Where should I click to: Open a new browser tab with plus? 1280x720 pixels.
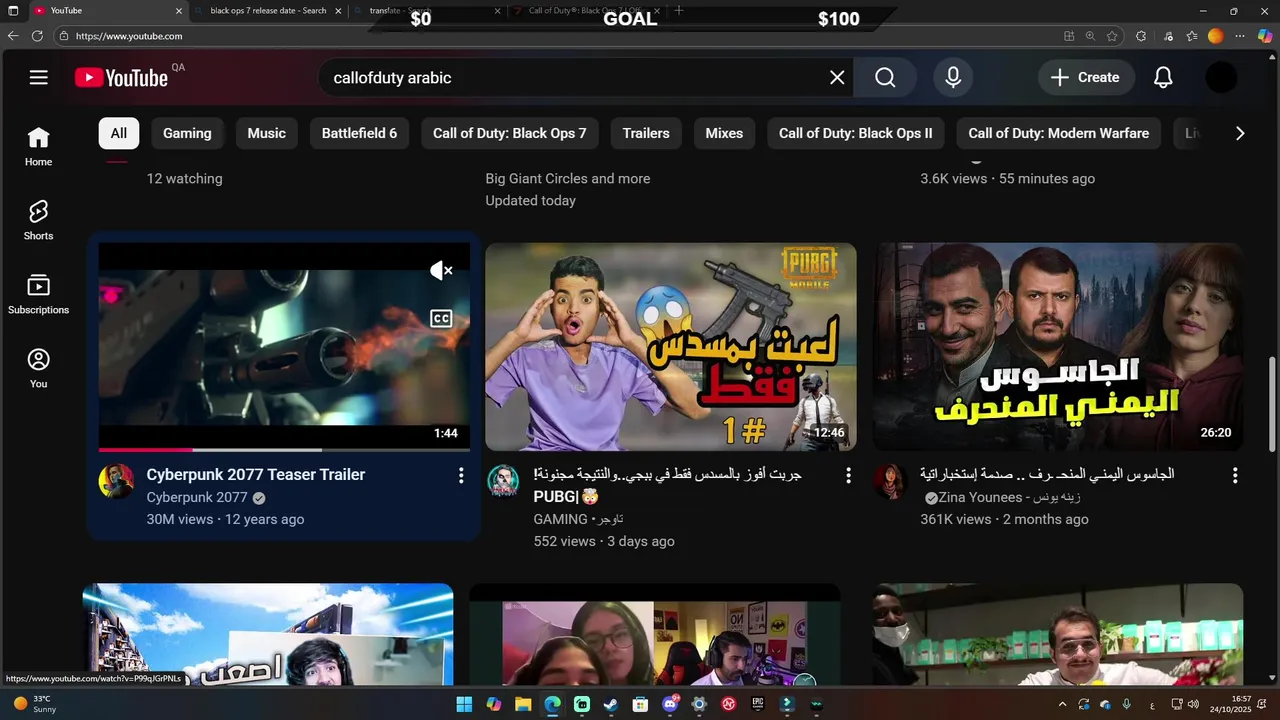[679, 10]
